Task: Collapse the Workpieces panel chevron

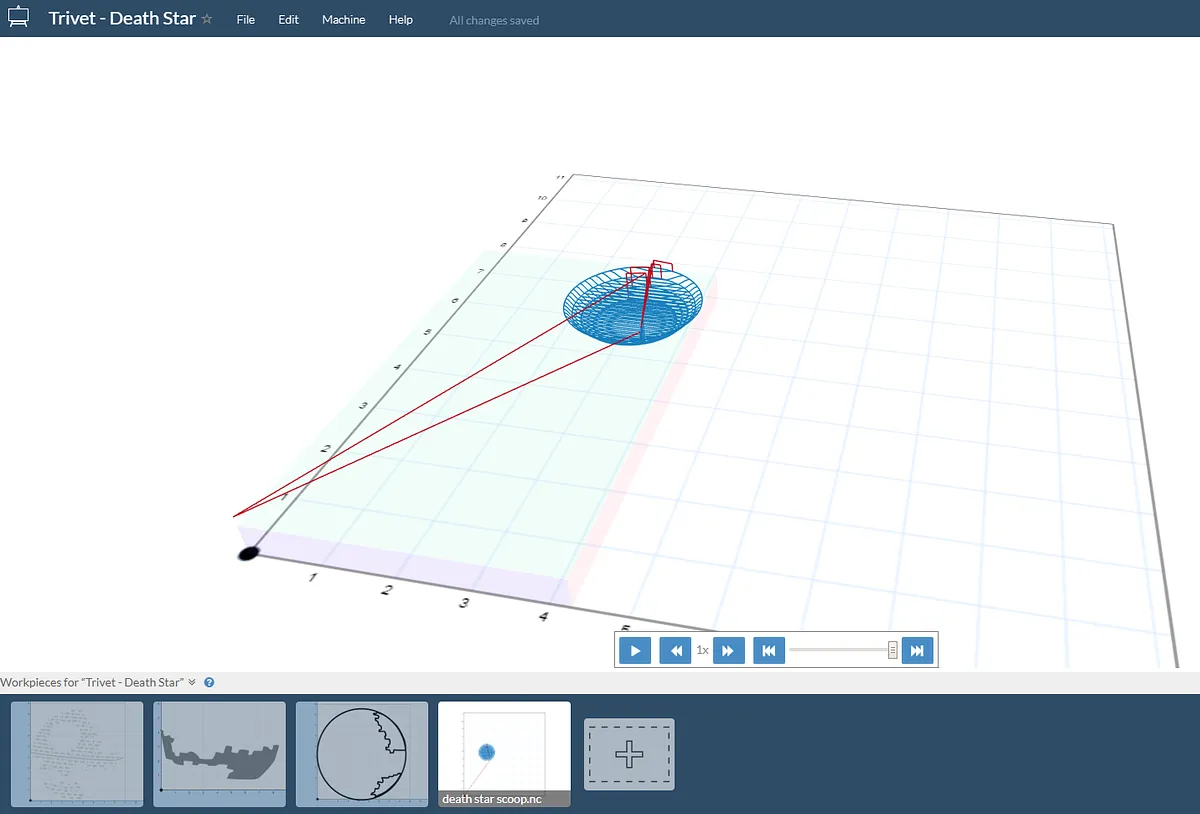Action: (x=192, y=682)
